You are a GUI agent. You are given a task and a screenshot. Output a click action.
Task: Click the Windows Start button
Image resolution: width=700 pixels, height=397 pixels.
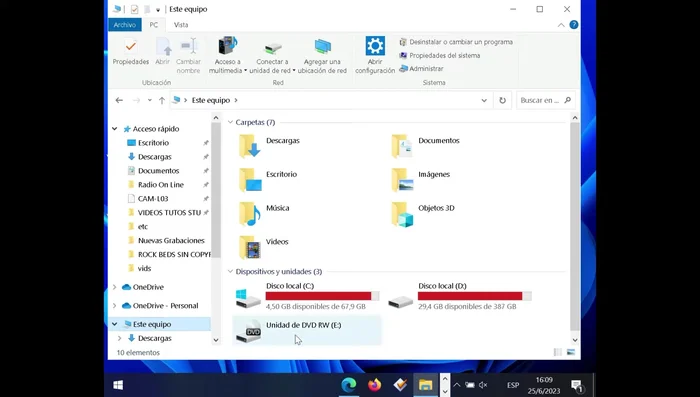point(118,385)
